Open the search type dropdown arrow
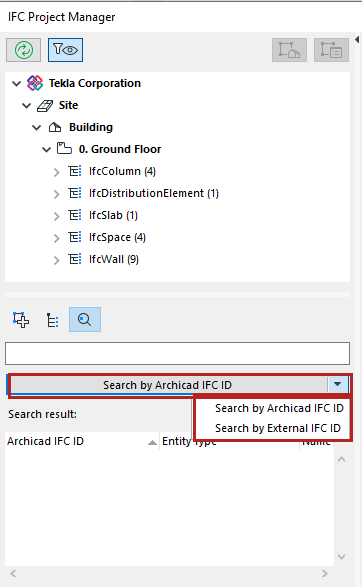The height and width of the screenshot is (587, 362). pos(338,384)
